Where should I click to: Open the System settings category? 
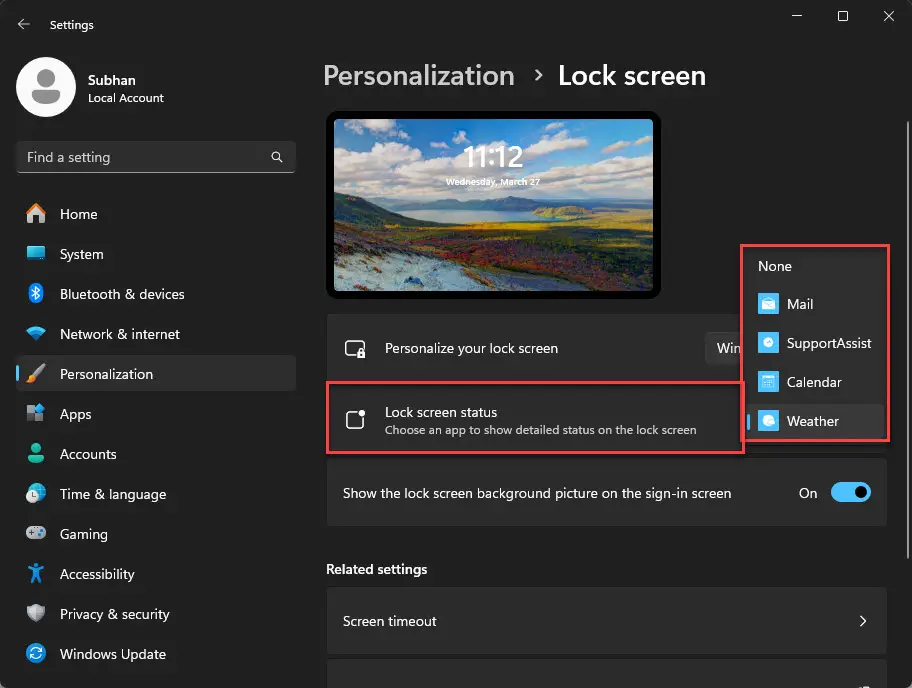156,254
